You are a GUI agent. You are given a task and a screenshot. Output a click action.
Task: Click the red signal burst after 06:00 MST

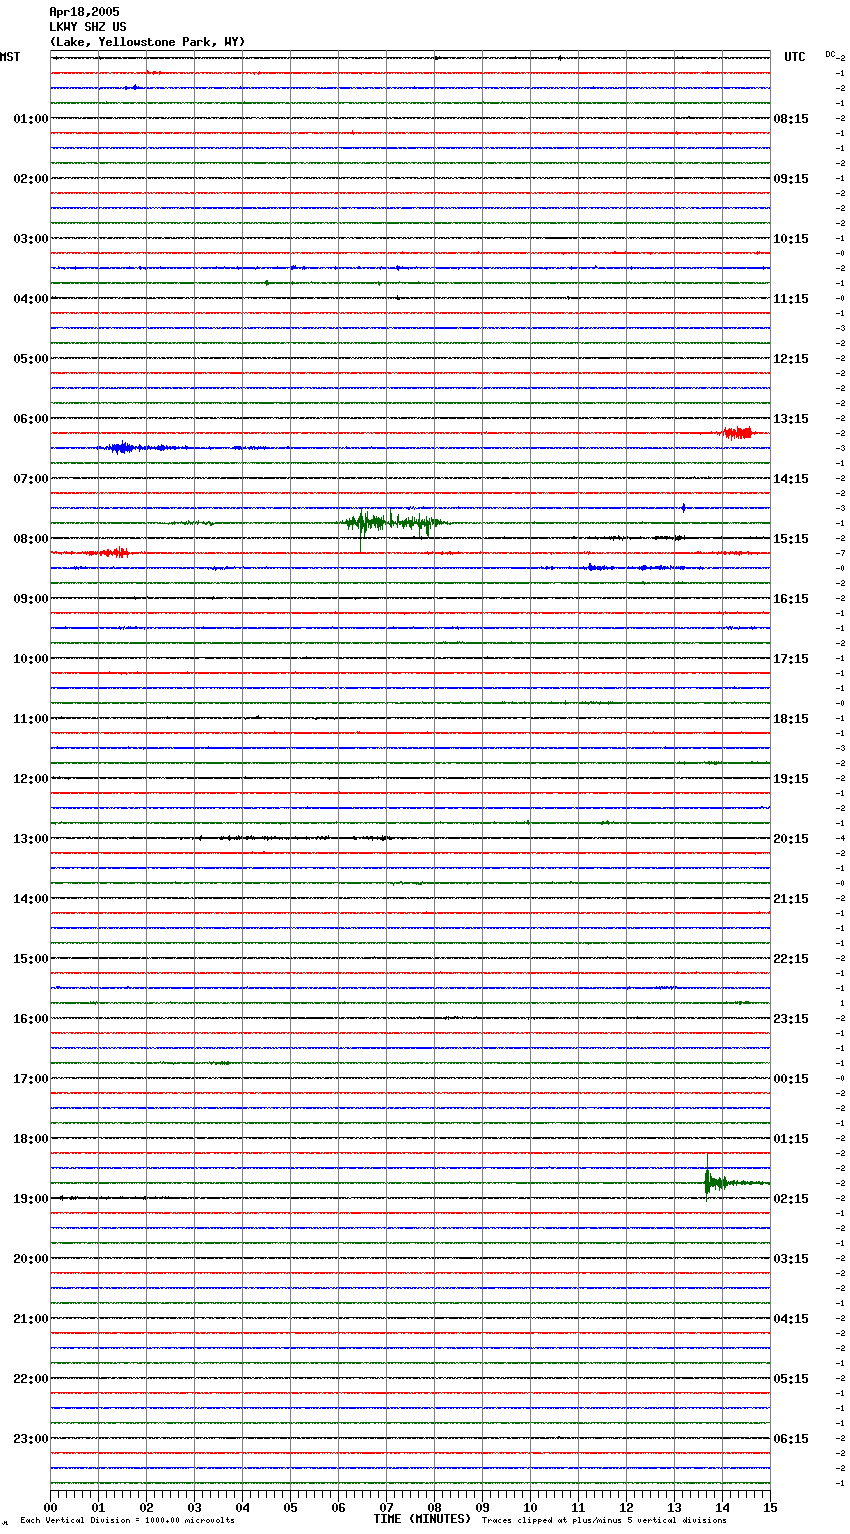pos(739,433)
